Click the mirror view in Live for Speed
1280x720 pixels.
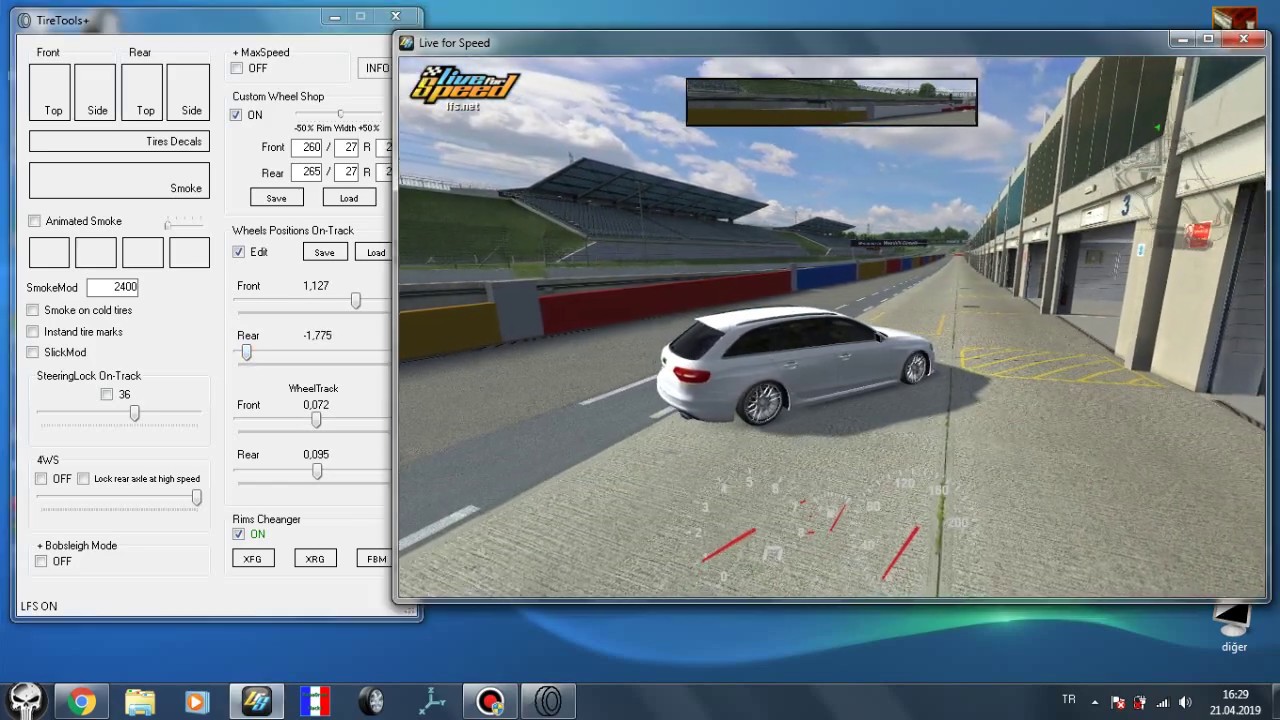tap(832, 102)
